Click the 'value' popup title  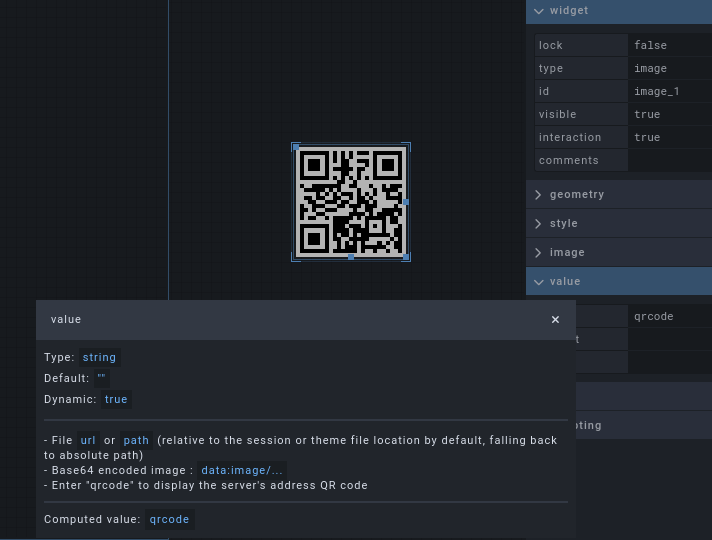tap(66, 319)
